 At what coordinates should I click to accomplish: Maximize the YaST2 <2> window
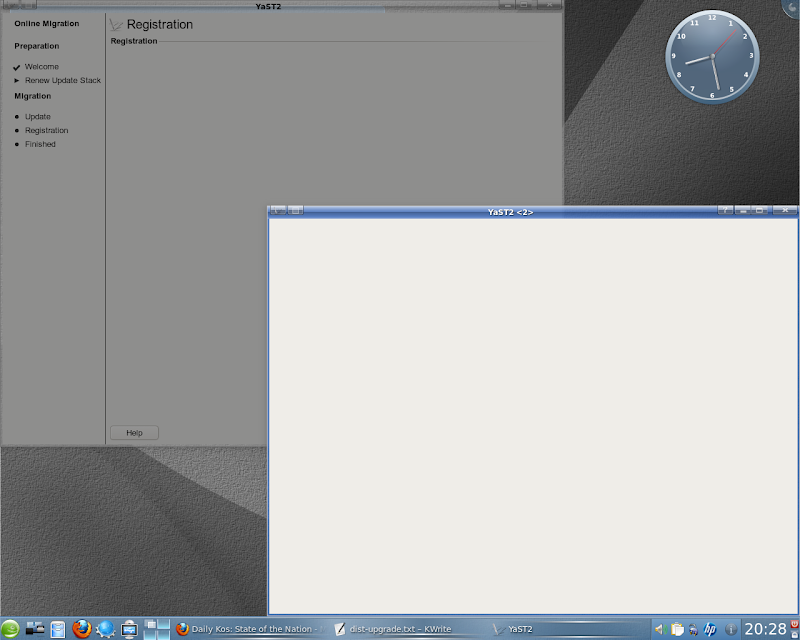tap(760, 210)
